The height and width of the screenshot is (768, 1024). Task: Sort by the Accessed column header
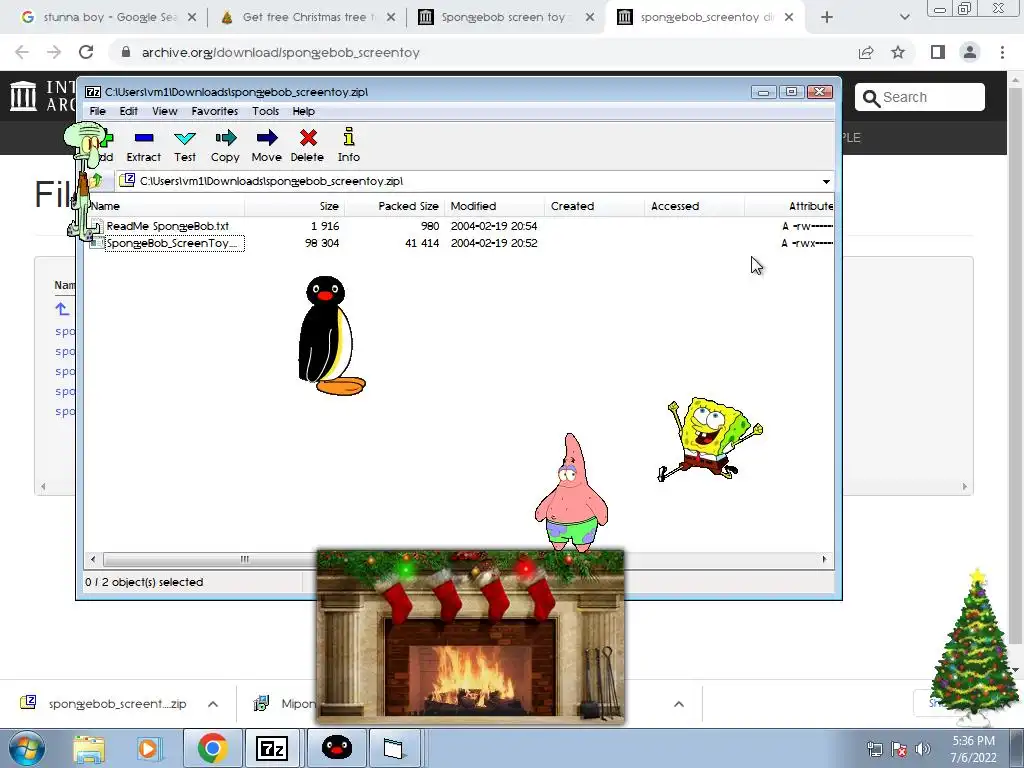click(x=694, y=206)
